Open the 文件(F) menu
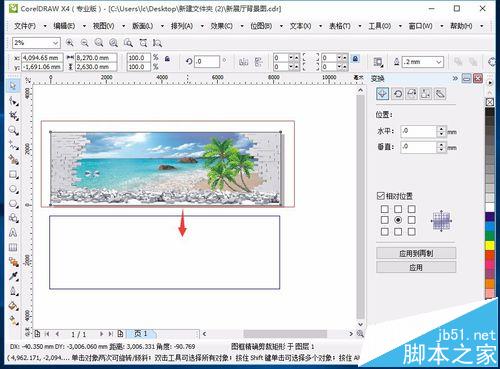The width and height of the screenshot is (500, 369). tap(25, 26)
